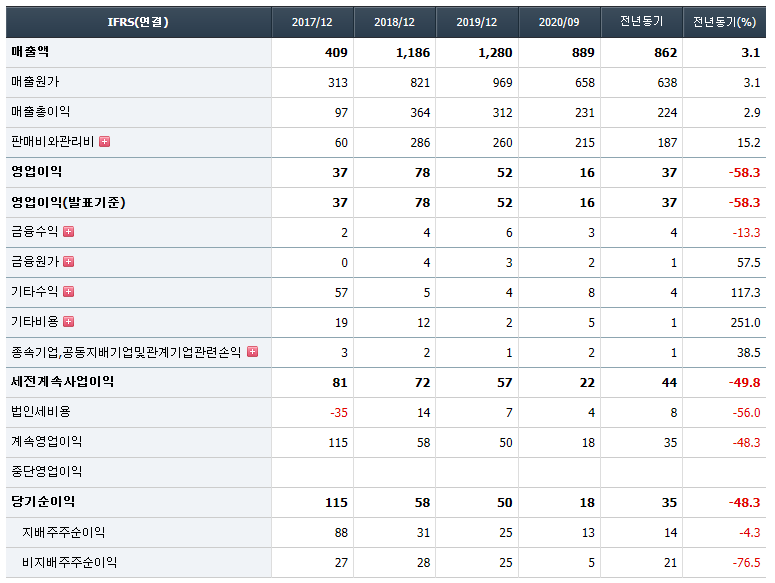Image resolution: width=775 pixels, height=583 pixels.
Task: Click the 비지배주주순이익 전년동기 value 21
Action: 670,563
